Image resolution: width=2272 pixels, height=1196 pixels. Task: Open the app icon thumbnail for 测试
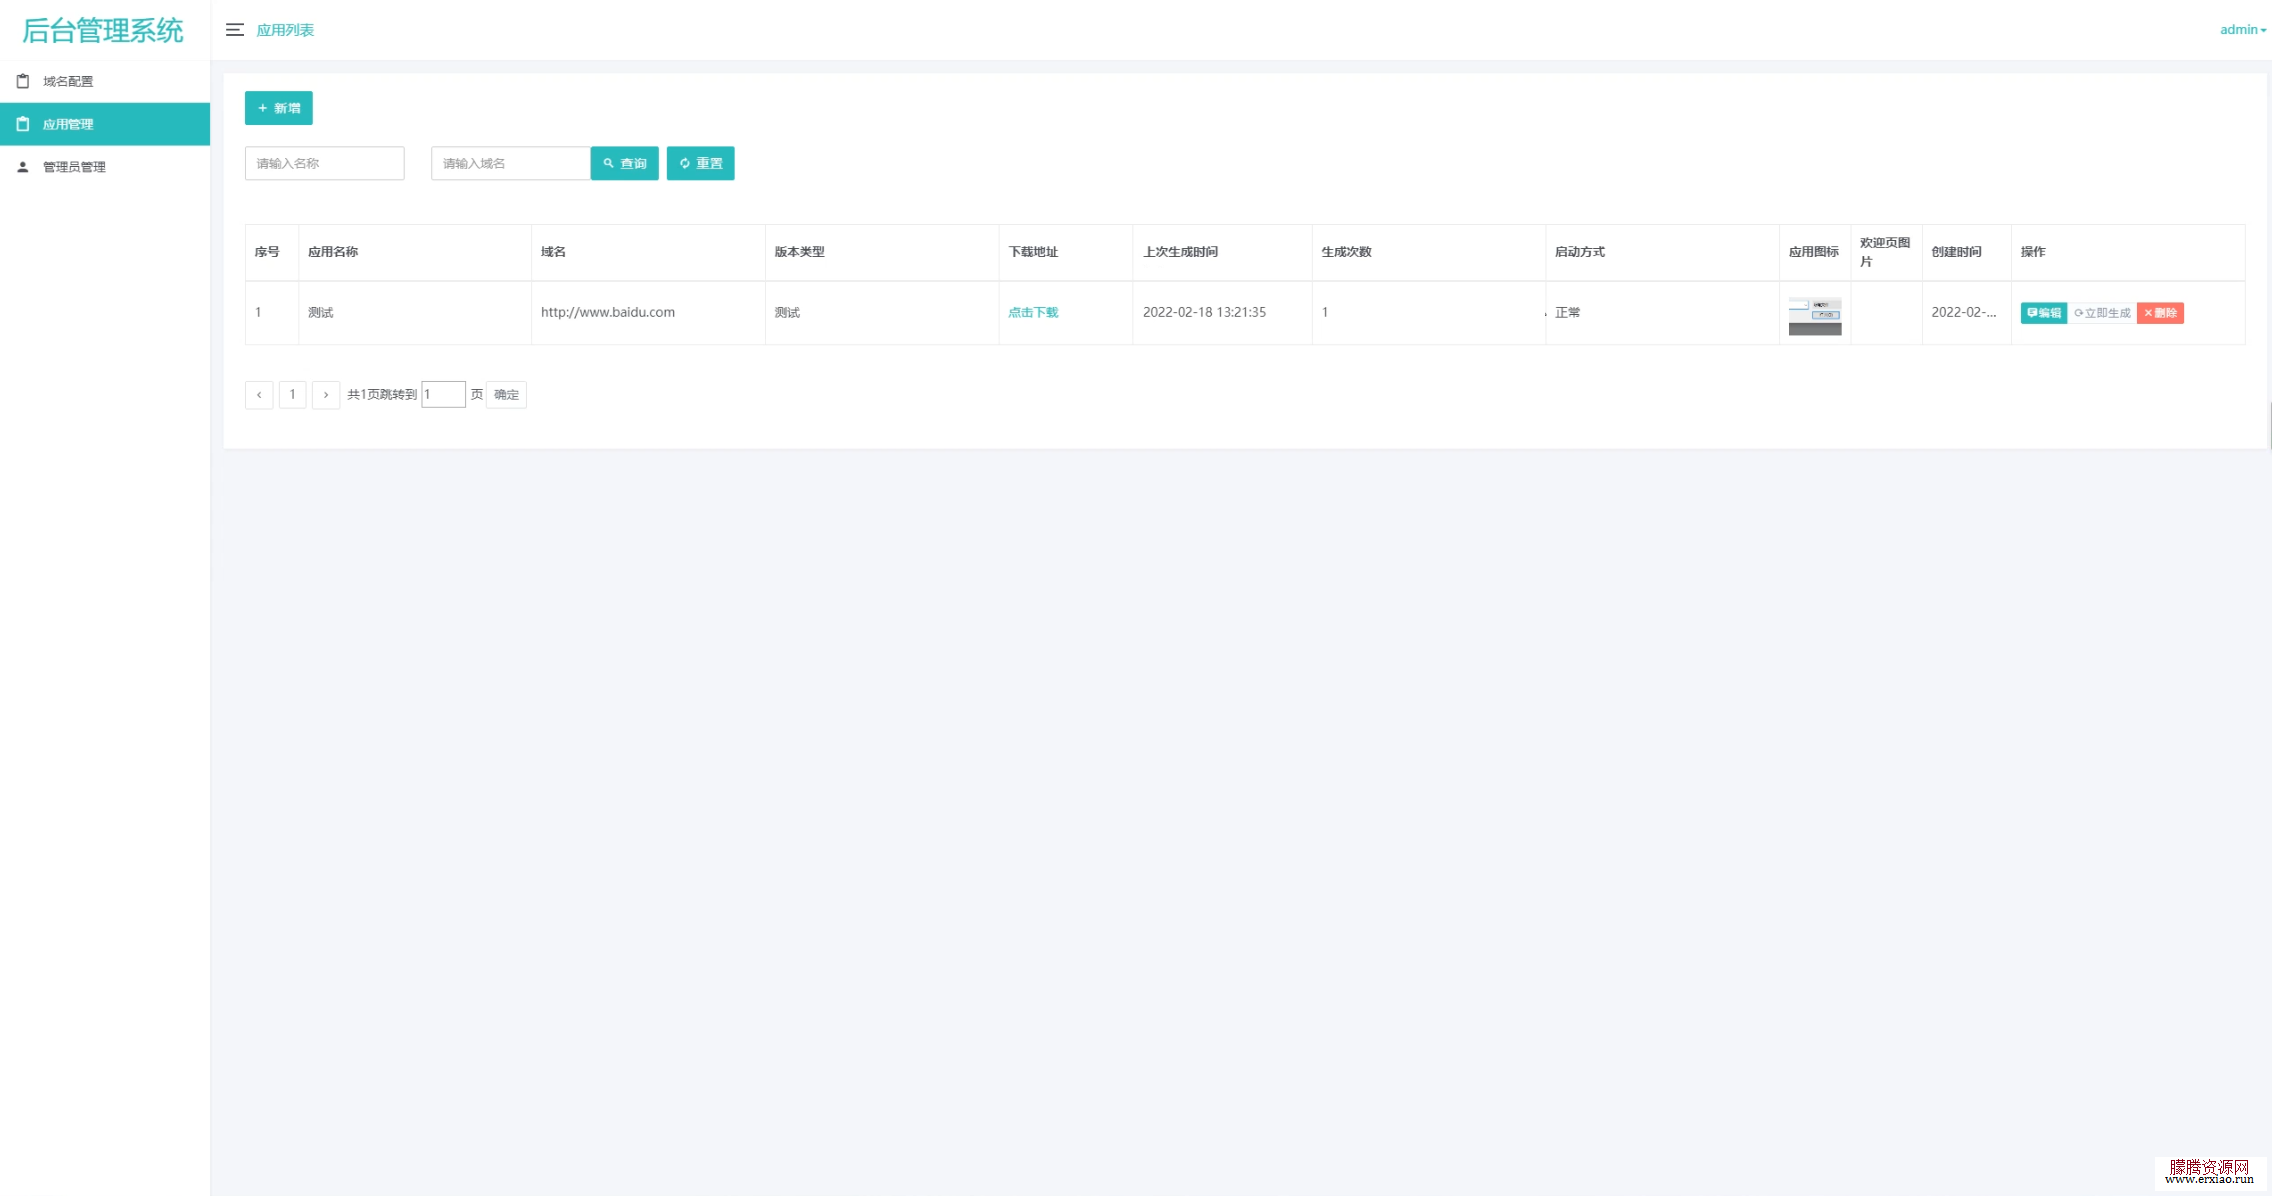(x=1815, y=314)
